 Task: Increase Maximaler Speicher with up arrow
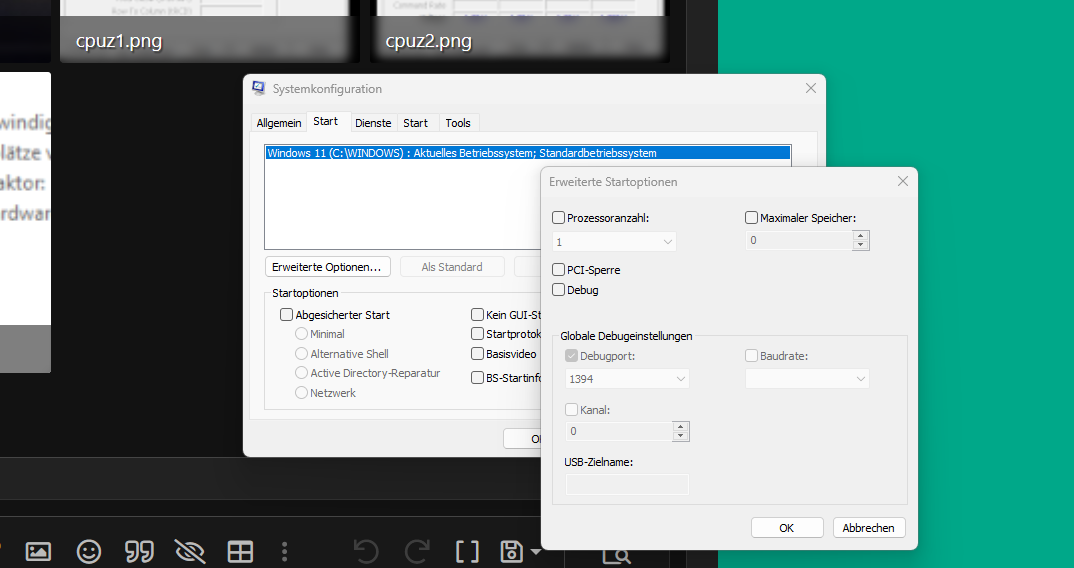tap(861, 236)
